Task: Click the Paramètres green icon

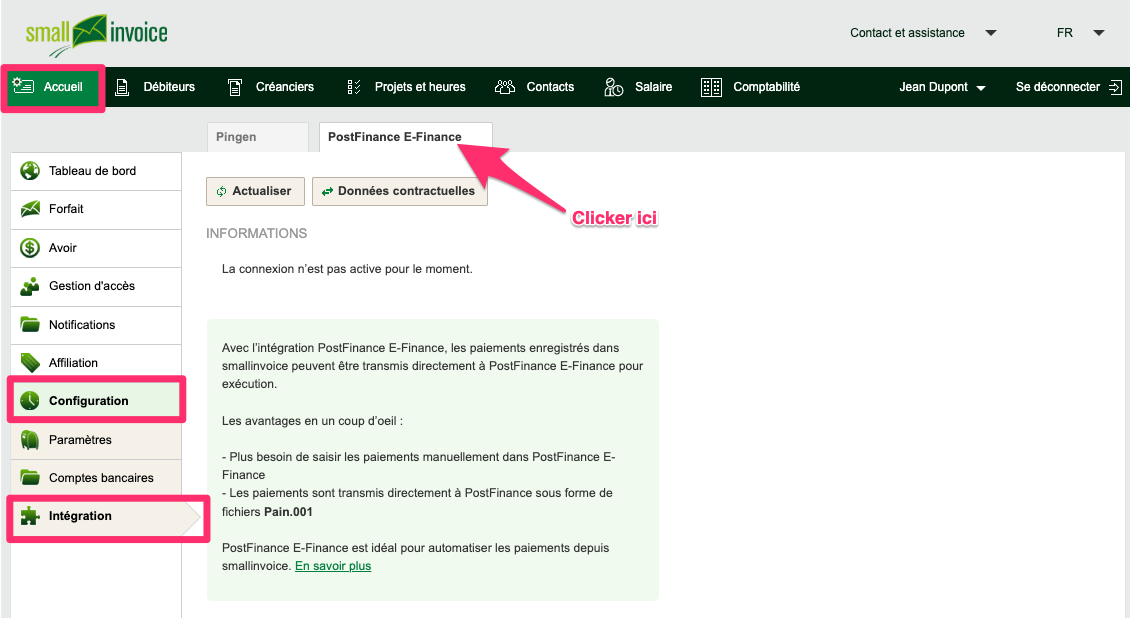Action: click(30, 439)
